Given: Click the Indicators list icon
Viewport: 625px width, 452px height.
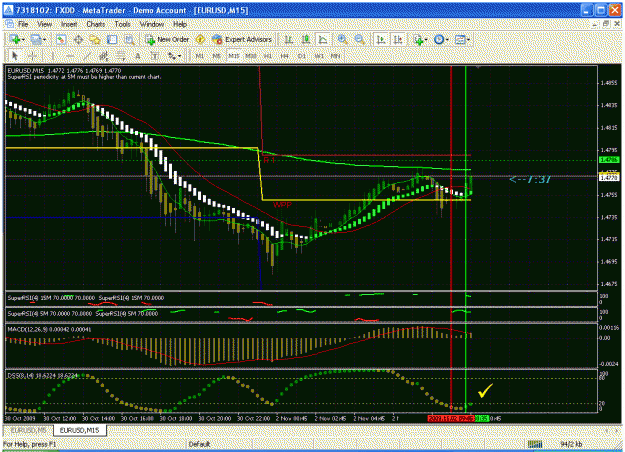Looking at the screenshot, I should point(418,39).
